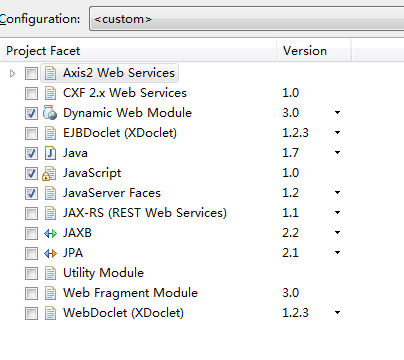Image resolution: width=404 pixels, height=360 pixels.
Task: Click the EJBDoclet (XDoclet) document icon
Action: click(50, 133)
